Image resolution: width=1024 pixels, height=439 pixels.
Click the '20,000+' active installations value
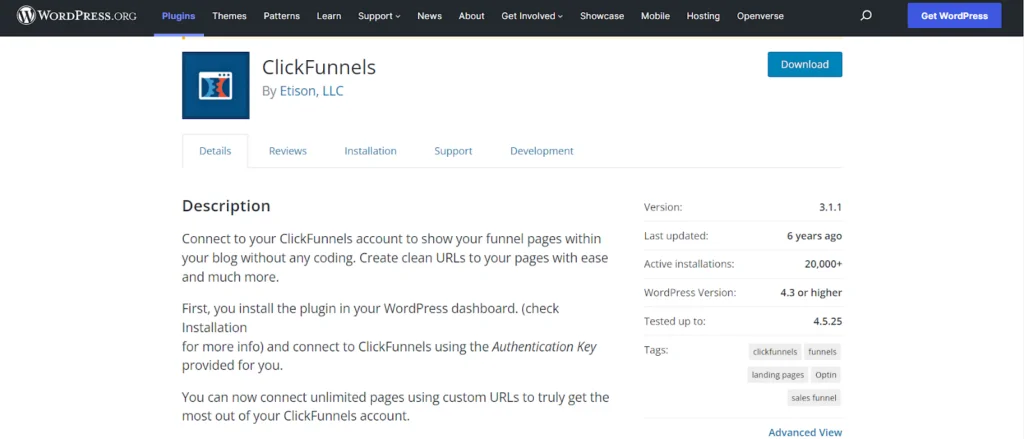[x=823, y=264]
